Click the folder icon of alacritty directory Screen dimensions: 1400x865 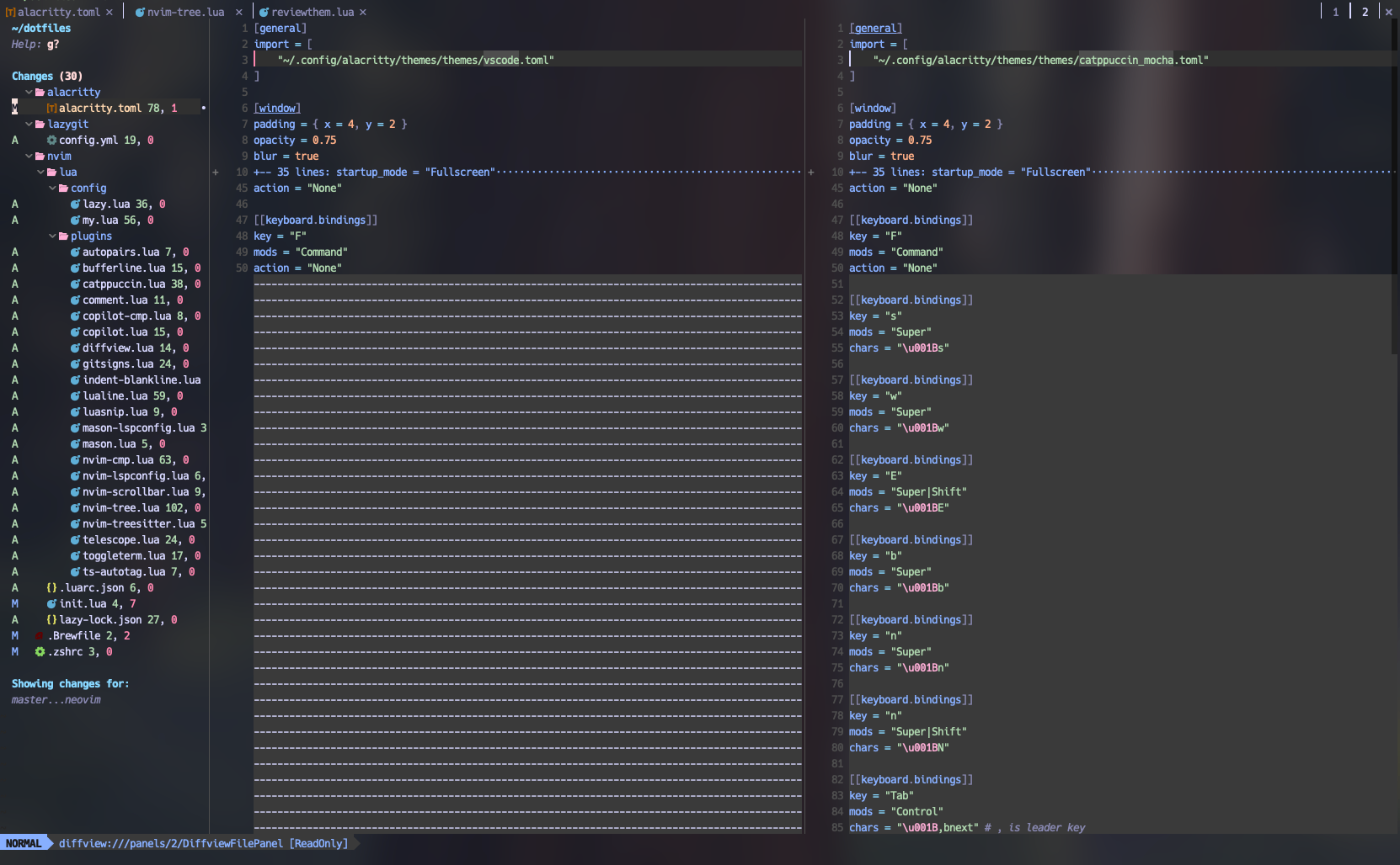pyautogui.click(x=40, y=92)
